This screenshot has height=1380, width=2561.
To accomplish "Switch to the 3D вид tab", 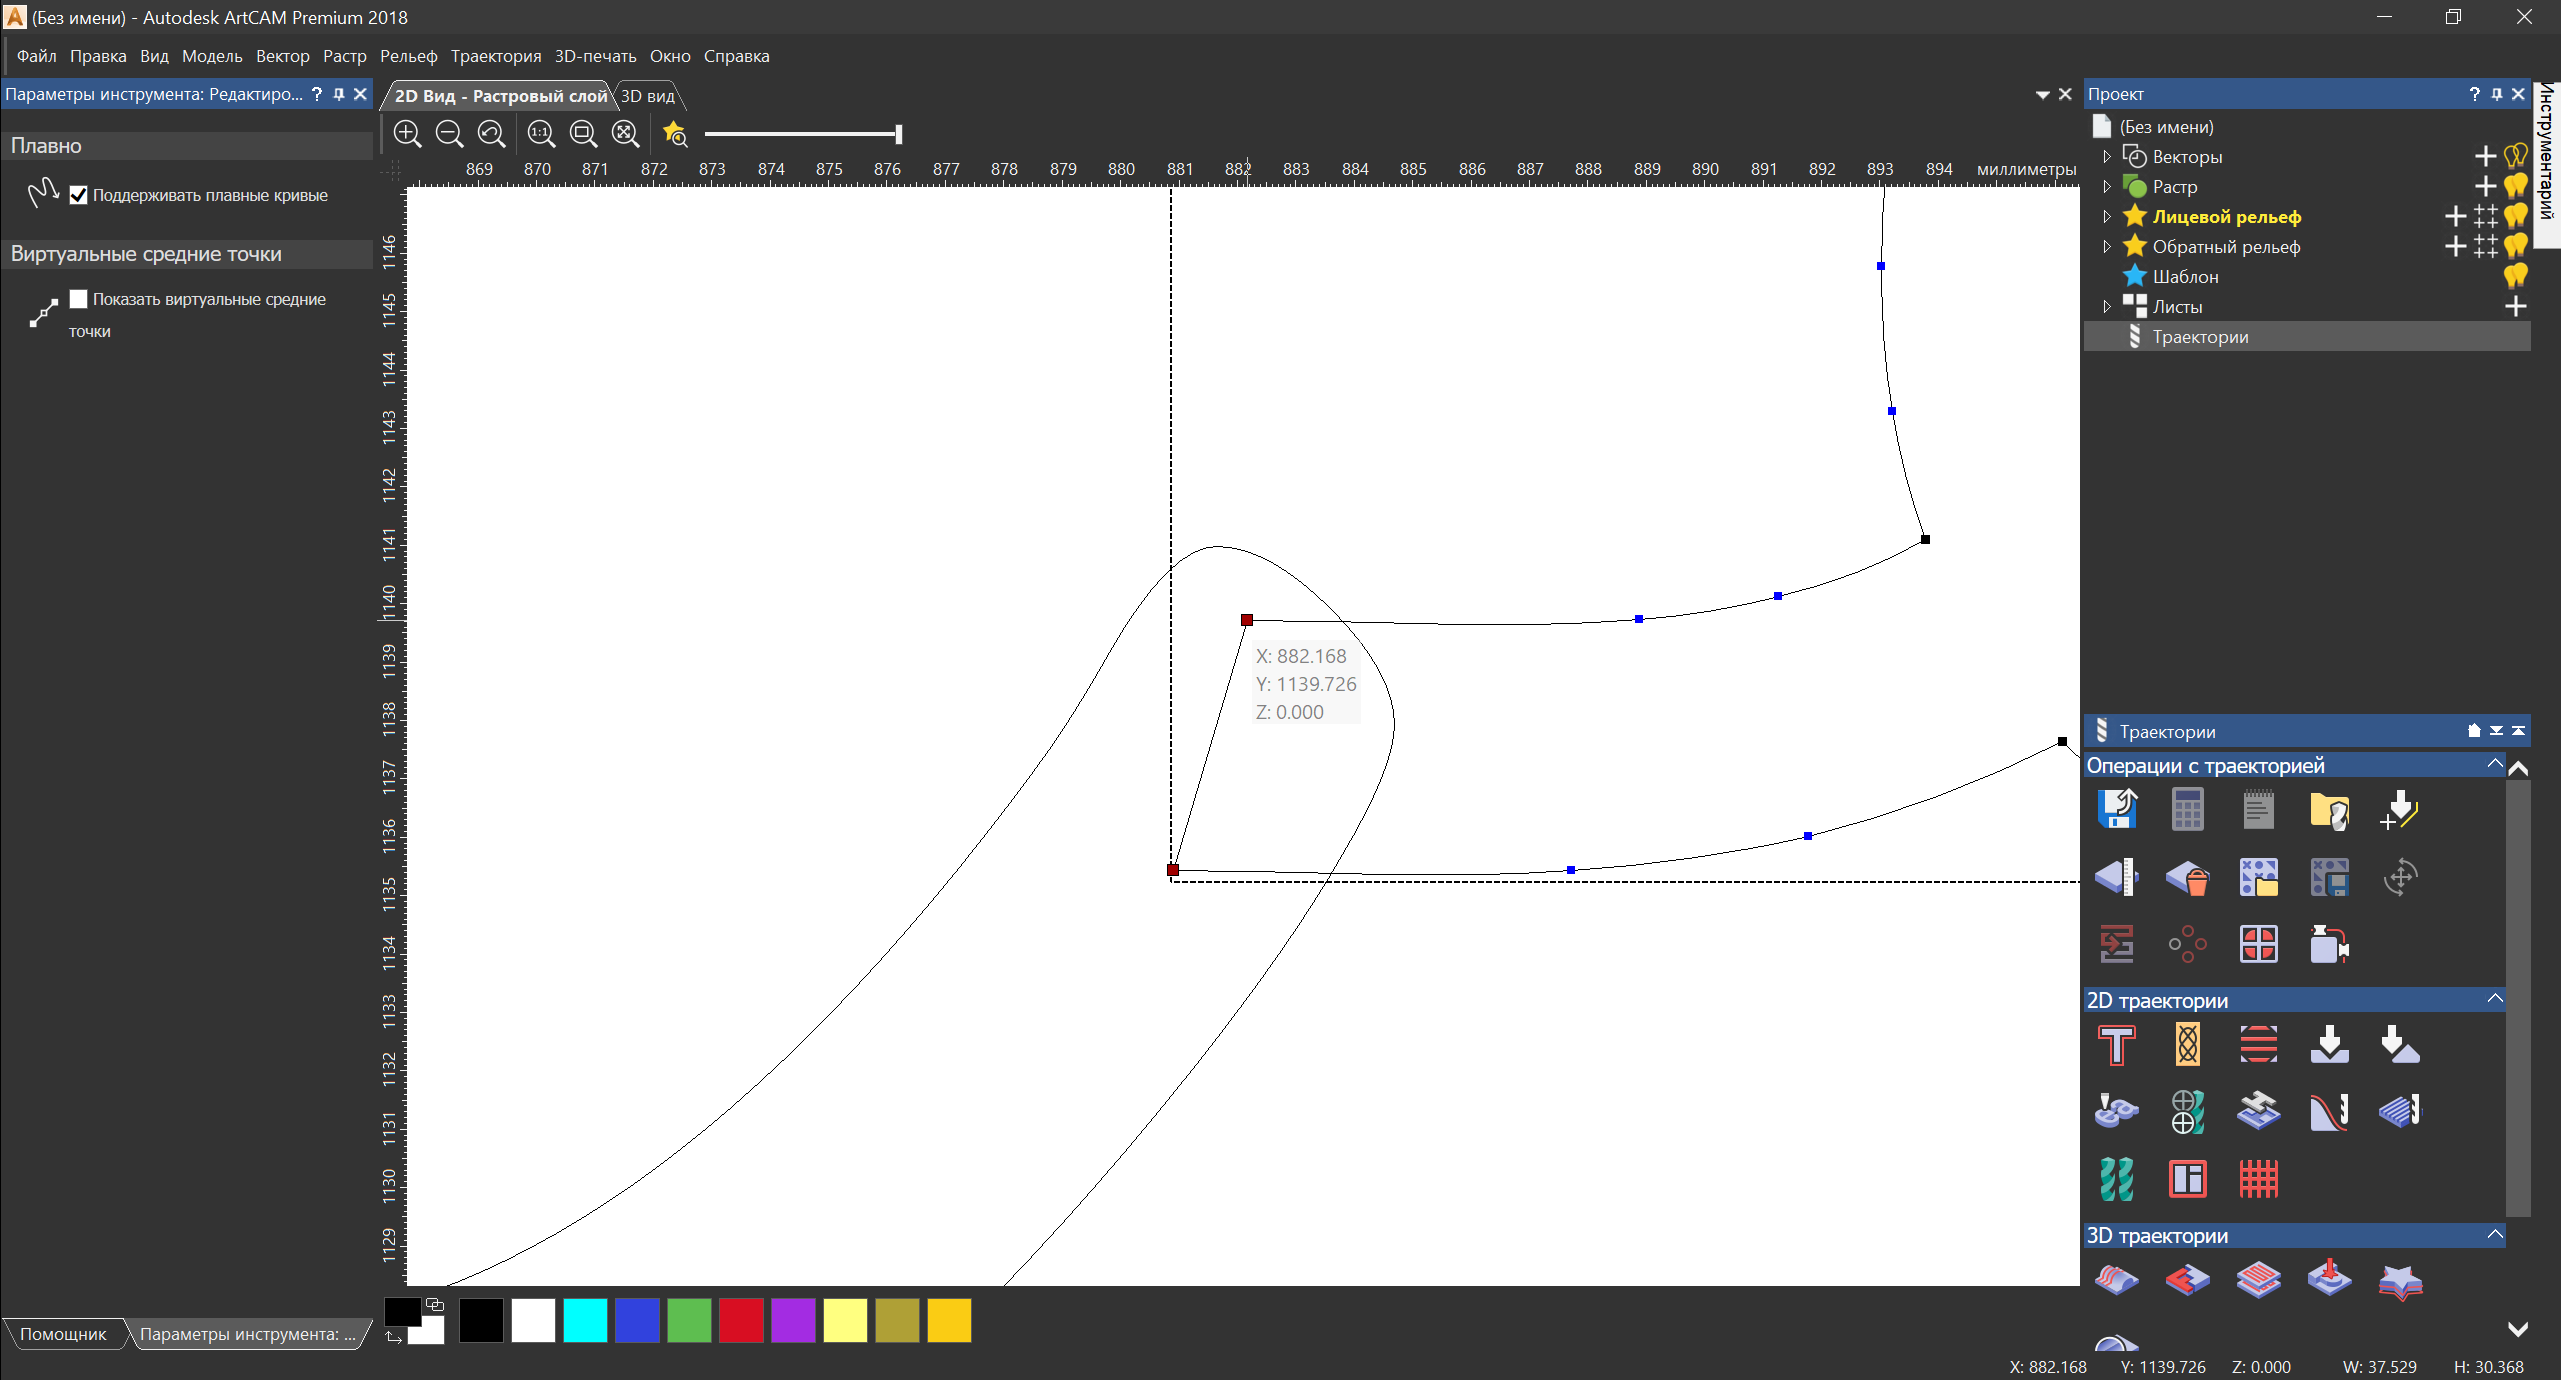I will [648, 96].
